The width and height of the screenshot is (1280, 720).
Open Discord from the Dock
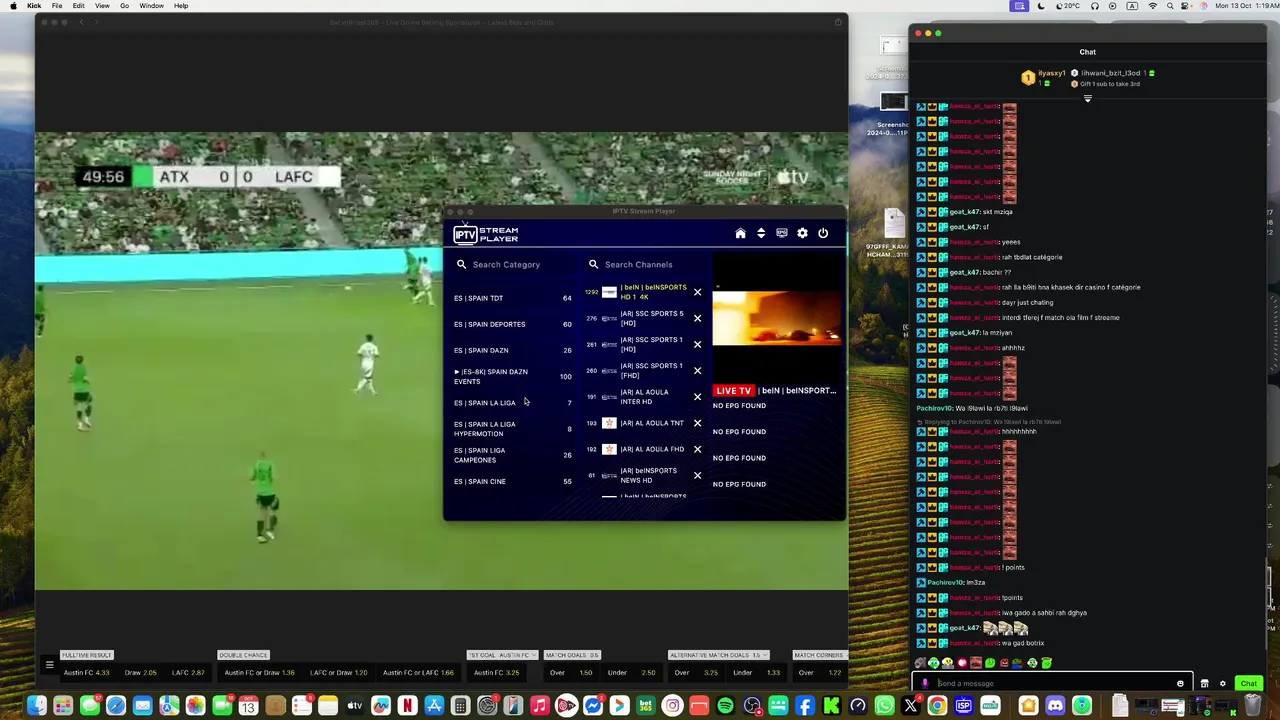(1055, 707)
